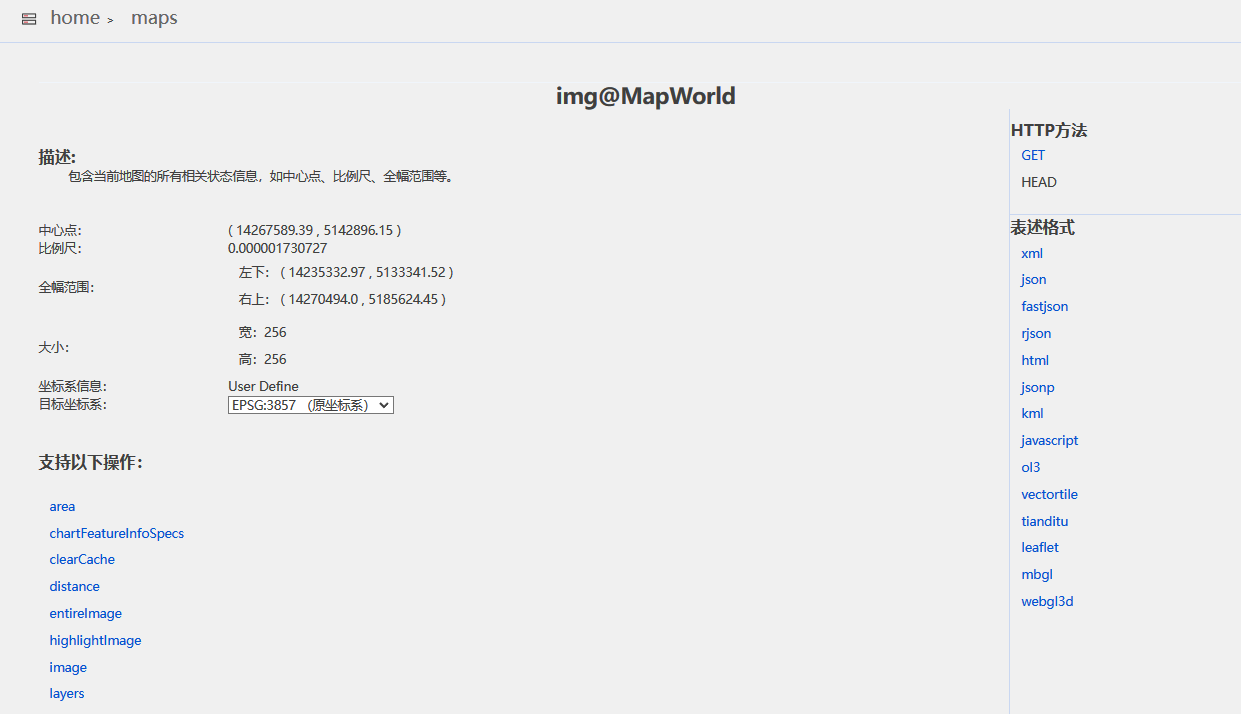The width and height of the screenshot is (1241, 714).
Task: Open the chartFeatureInfoSpecs operation
Action: (x=117, y=533)
